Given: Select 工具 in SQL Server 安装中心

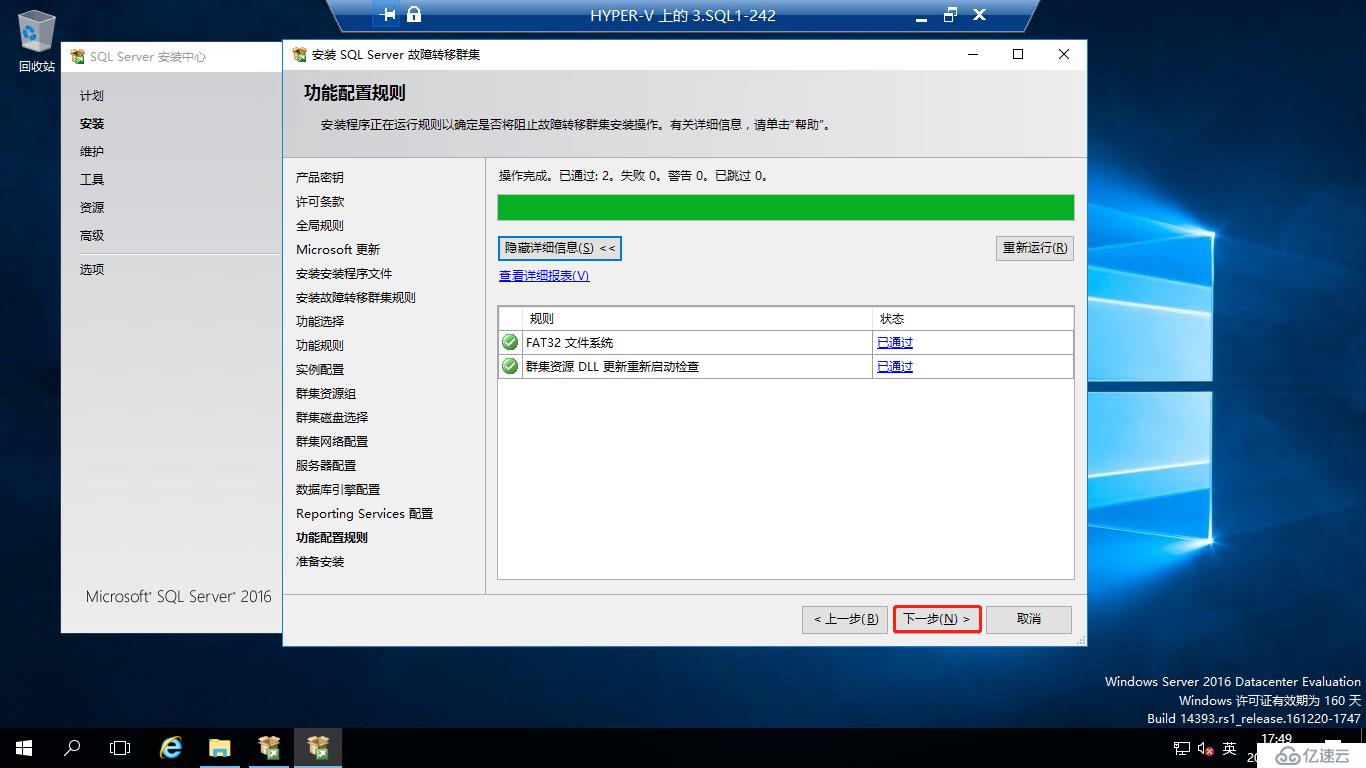Looking at the screenshot, I should 92,180.
